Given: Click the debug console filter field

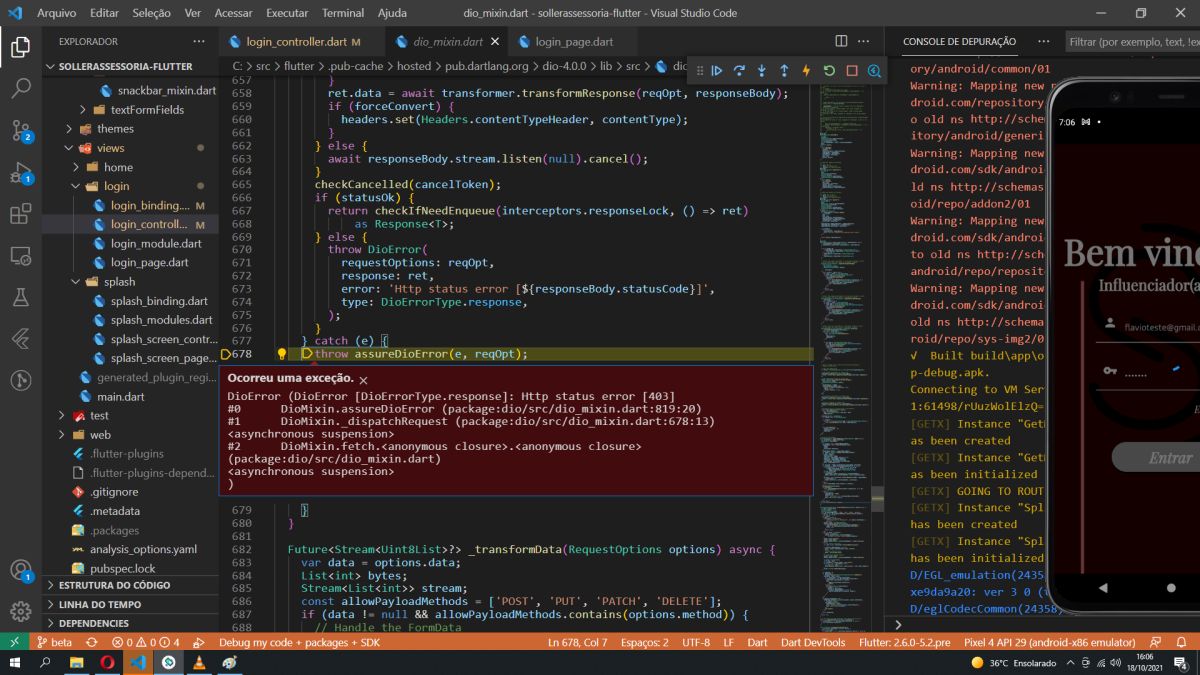Looking at the screenshot, I should point(1132,42).
